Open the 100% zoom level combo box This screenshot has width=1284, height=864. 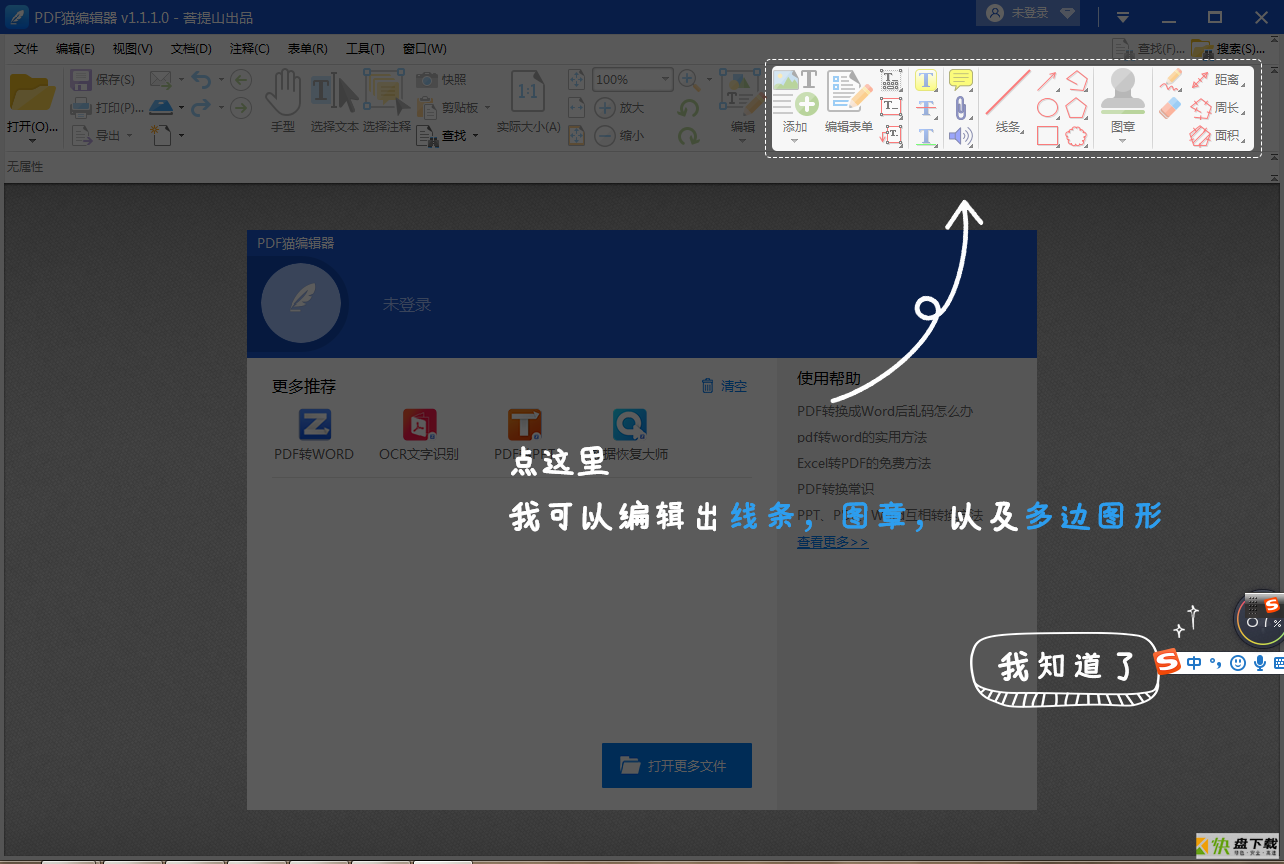pyautogui.click(x=633, y=80)
